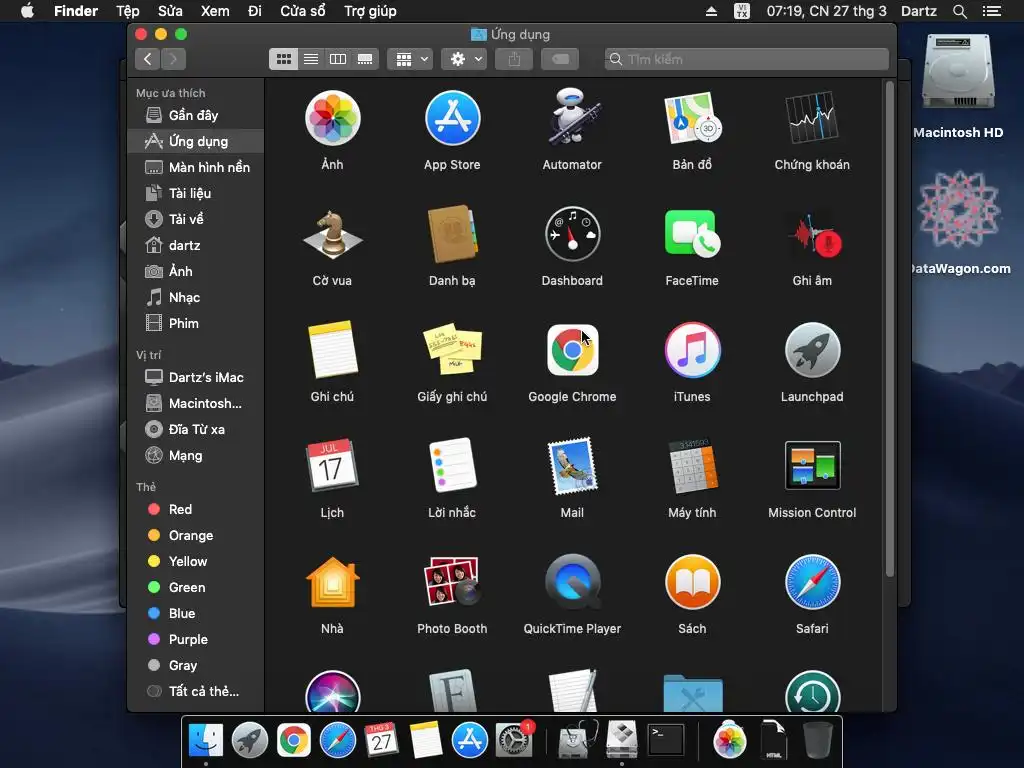This screenshot has width=1024, height=768.
Task: Switch to icon view mode
Action: coord(283,59)
